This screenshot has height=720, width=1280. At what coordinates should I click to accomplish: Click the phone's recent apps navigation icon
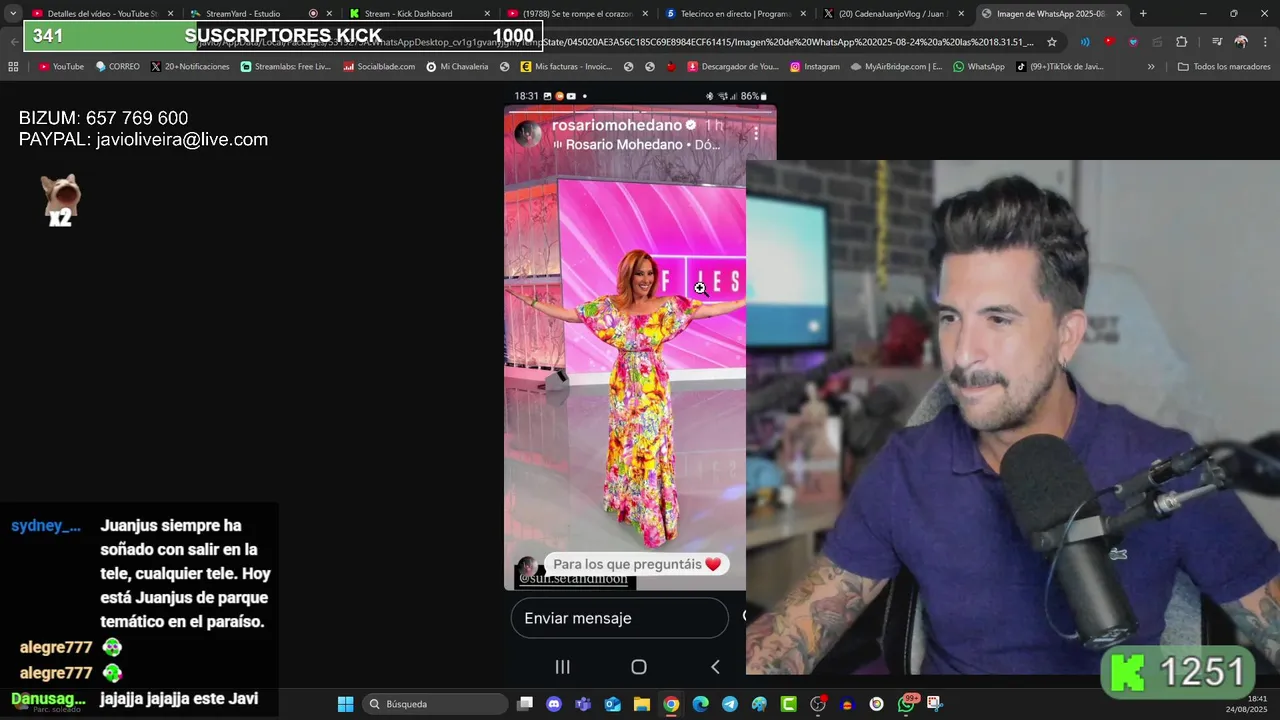coord(562,667)
